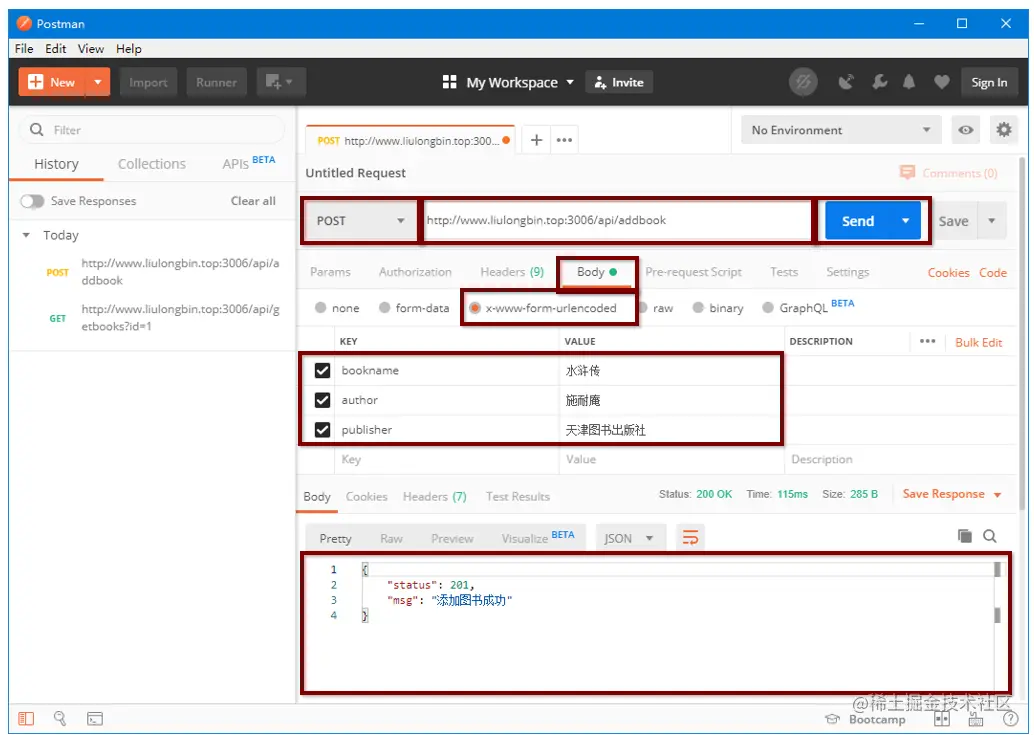Open the Cookies link
This screenshot has width=1034, height=735.
tap(948, 273)
